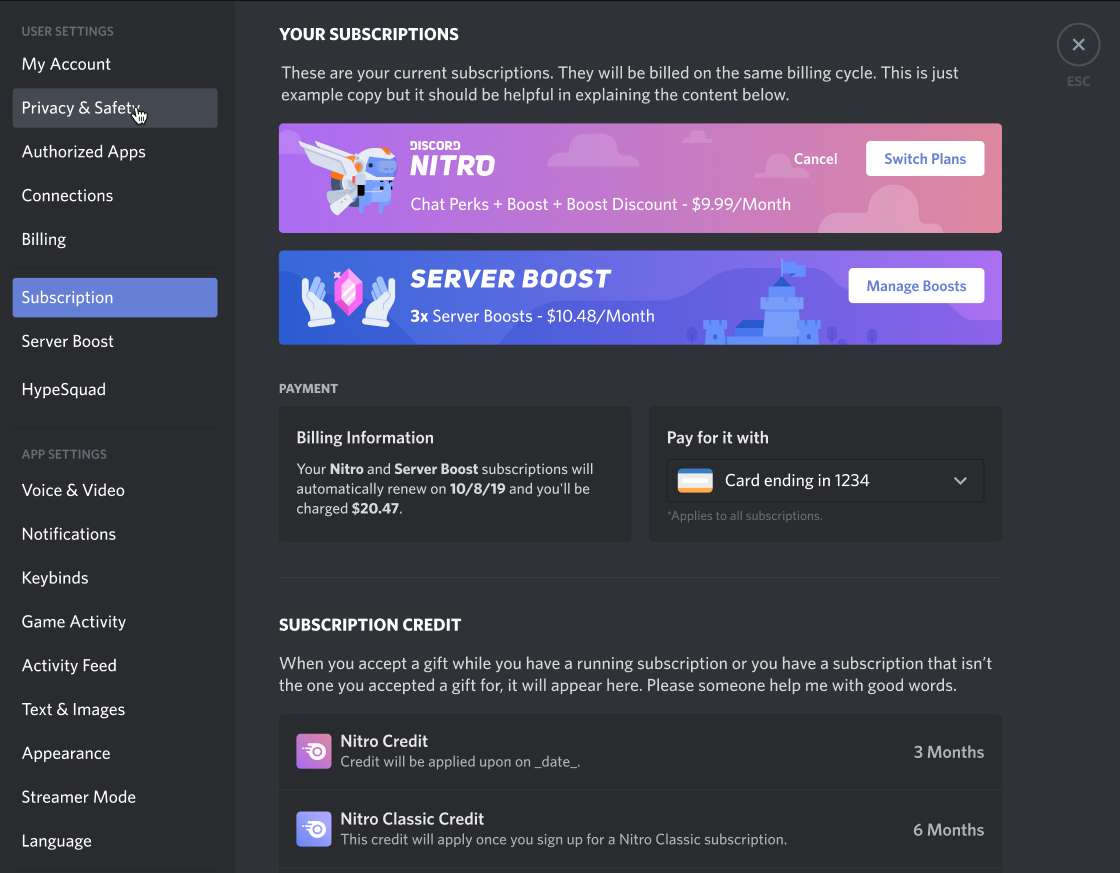Screen dimensions: 1120x873
Task: Click the Nitro Credit gift icon
Action: 313,750
